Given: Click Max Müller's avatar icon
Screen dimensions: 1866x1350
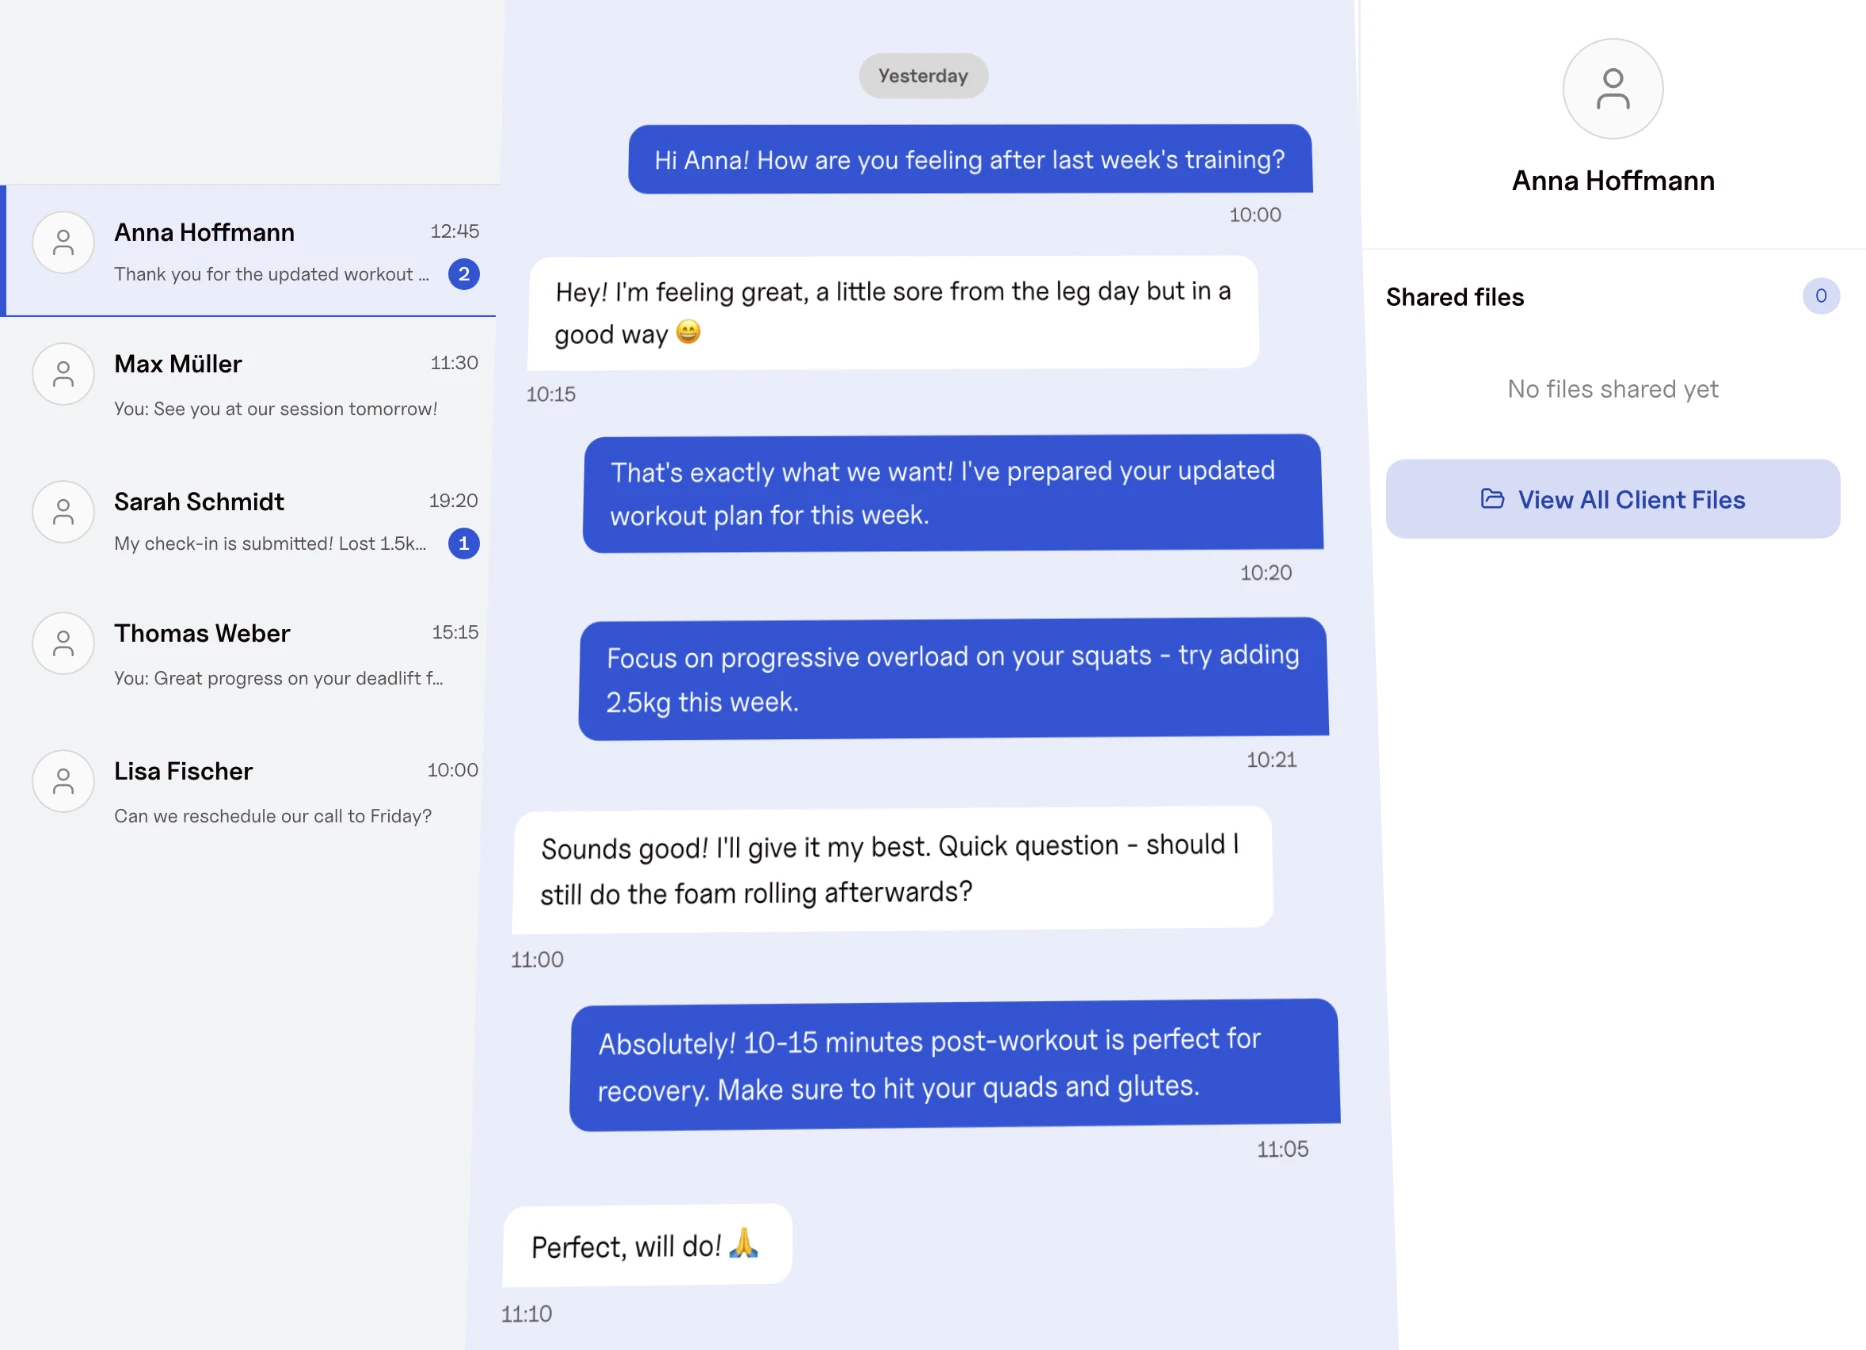Looking at the screenshot, I should 63,375.
